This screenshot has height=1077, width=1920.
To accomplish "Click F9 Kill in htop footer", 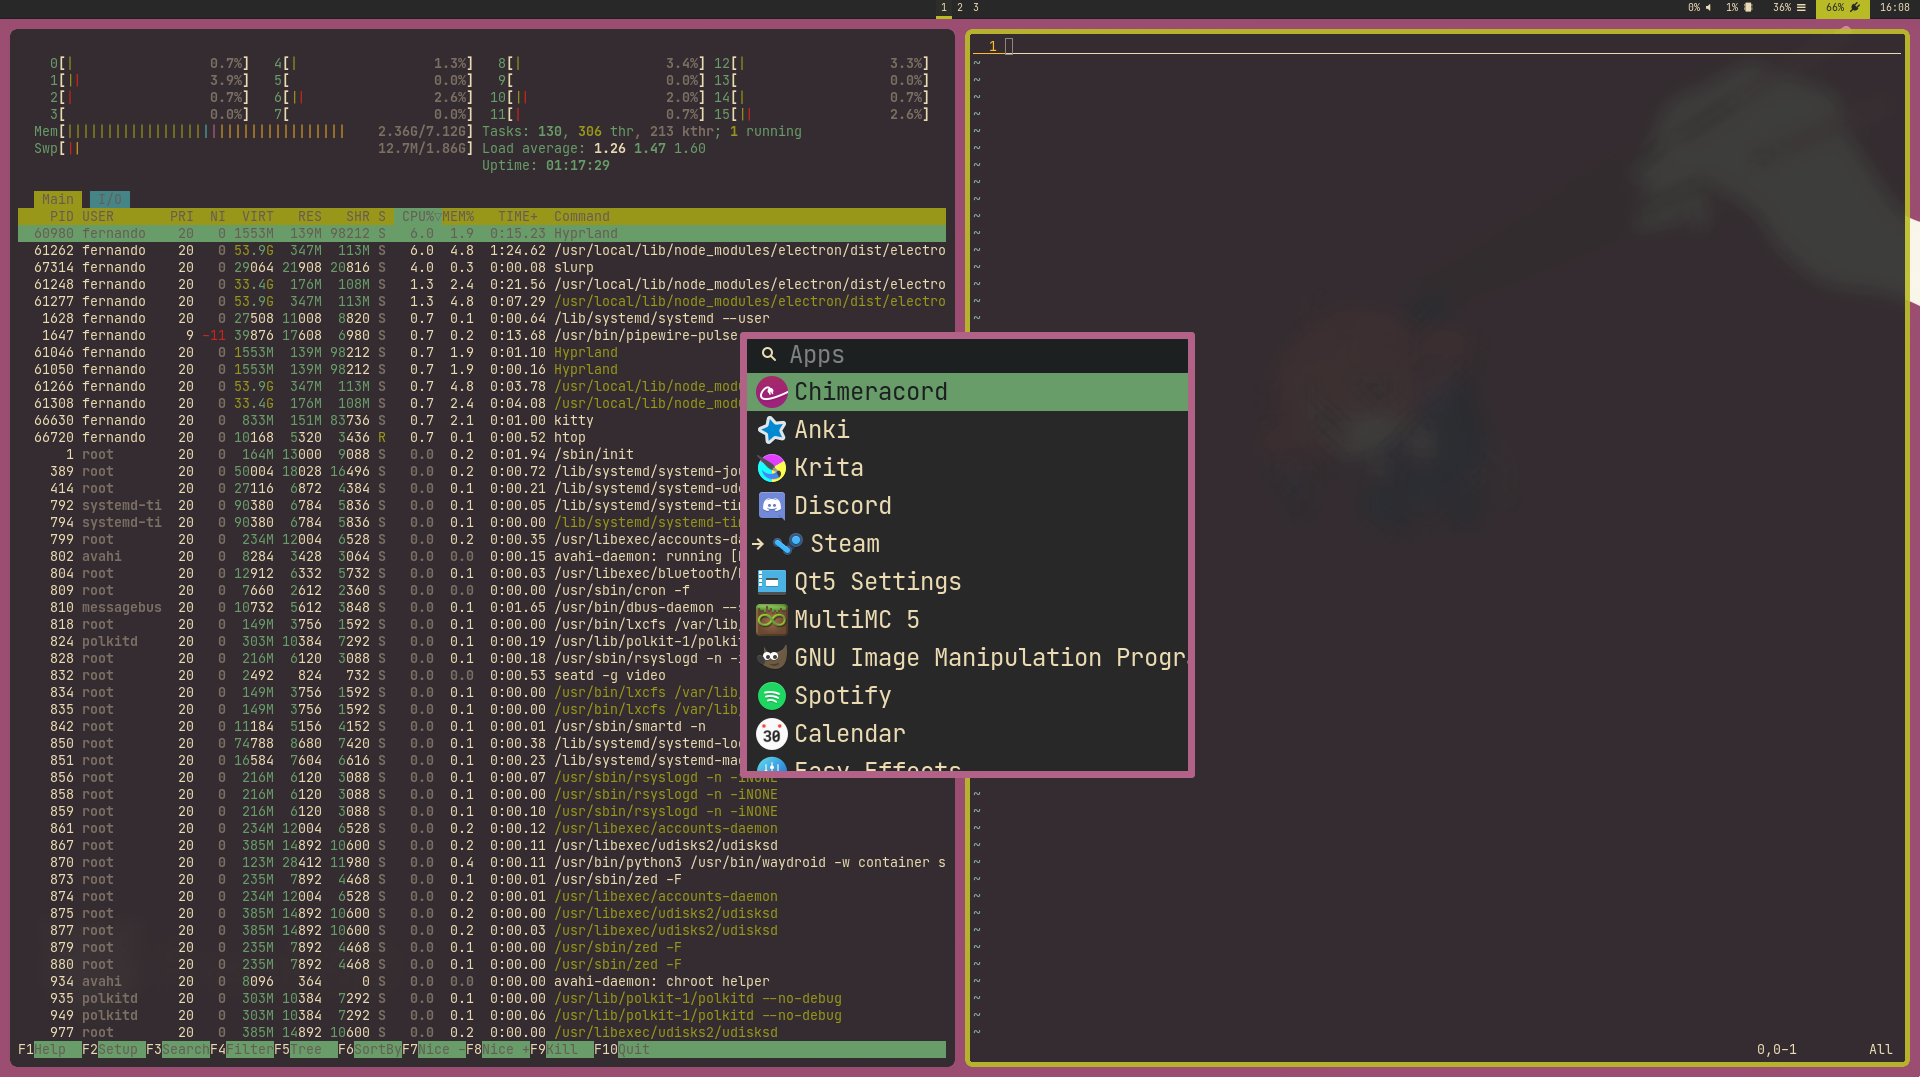I will pos(562,1050).
